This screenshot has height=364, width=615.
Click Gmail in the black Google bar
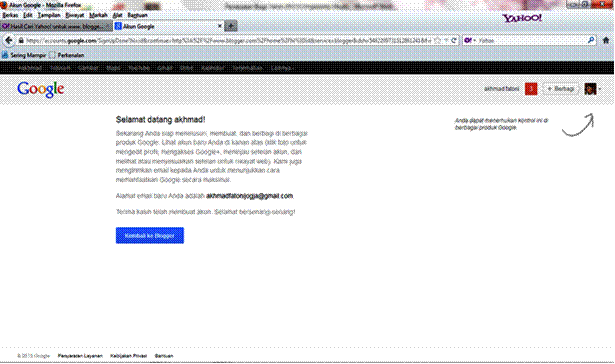click(x=165, y=68)
